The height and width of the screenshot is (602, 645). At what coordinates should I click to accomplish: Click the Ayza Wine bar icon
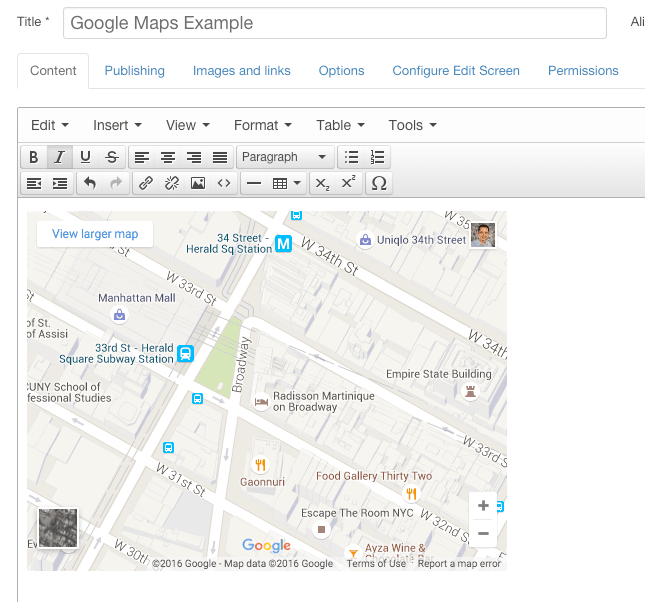[x=353, y=553]
